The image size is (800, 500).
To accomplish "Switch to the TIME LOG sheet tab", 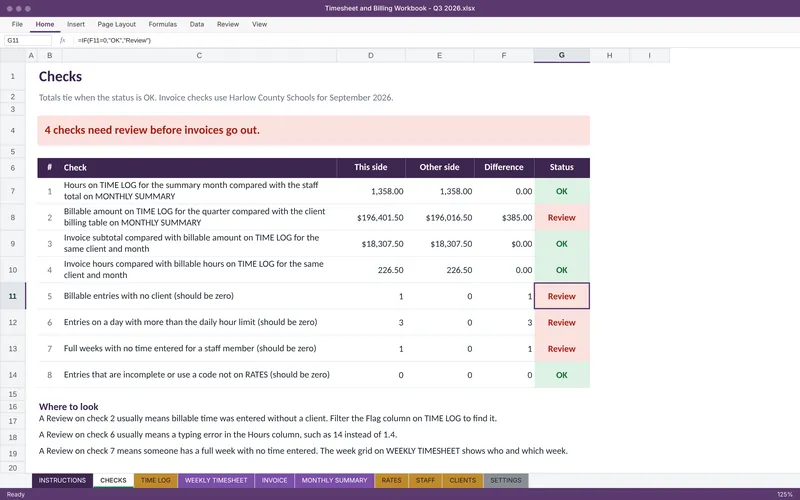I will pos(156,480).
